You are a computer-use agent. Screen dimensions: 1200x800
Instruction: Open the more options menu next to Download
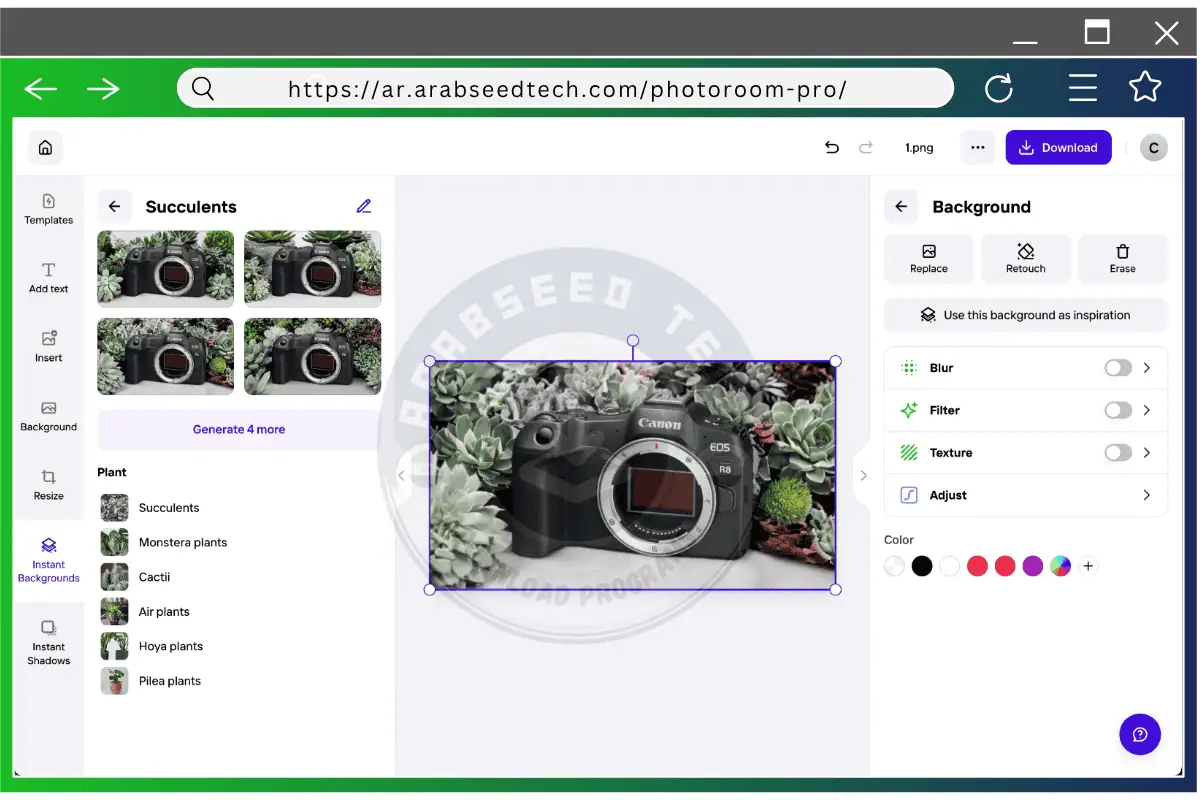click(977, 147)
